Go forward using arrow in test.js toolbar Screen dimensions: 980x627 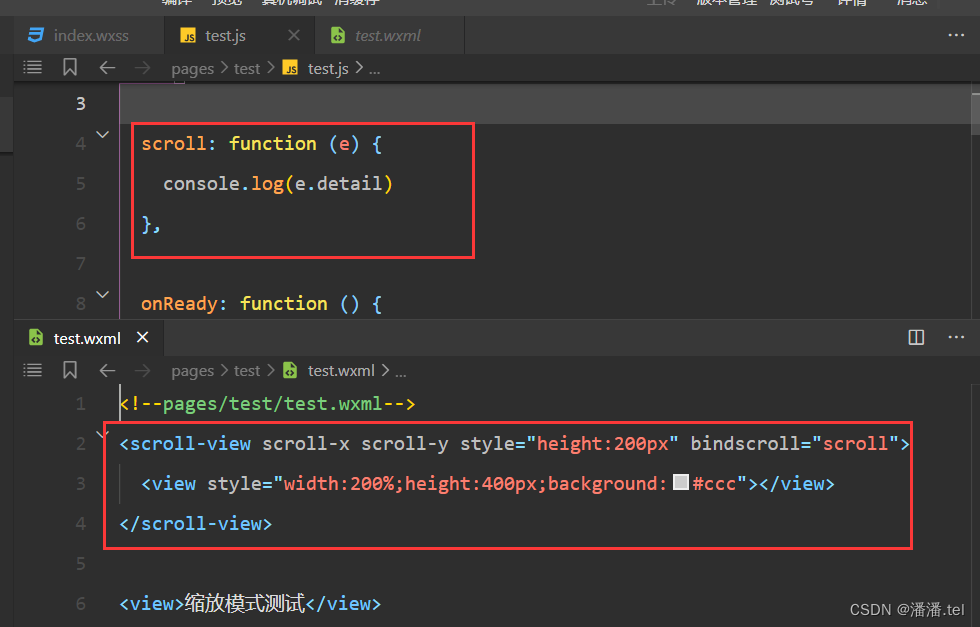(142, 68)
